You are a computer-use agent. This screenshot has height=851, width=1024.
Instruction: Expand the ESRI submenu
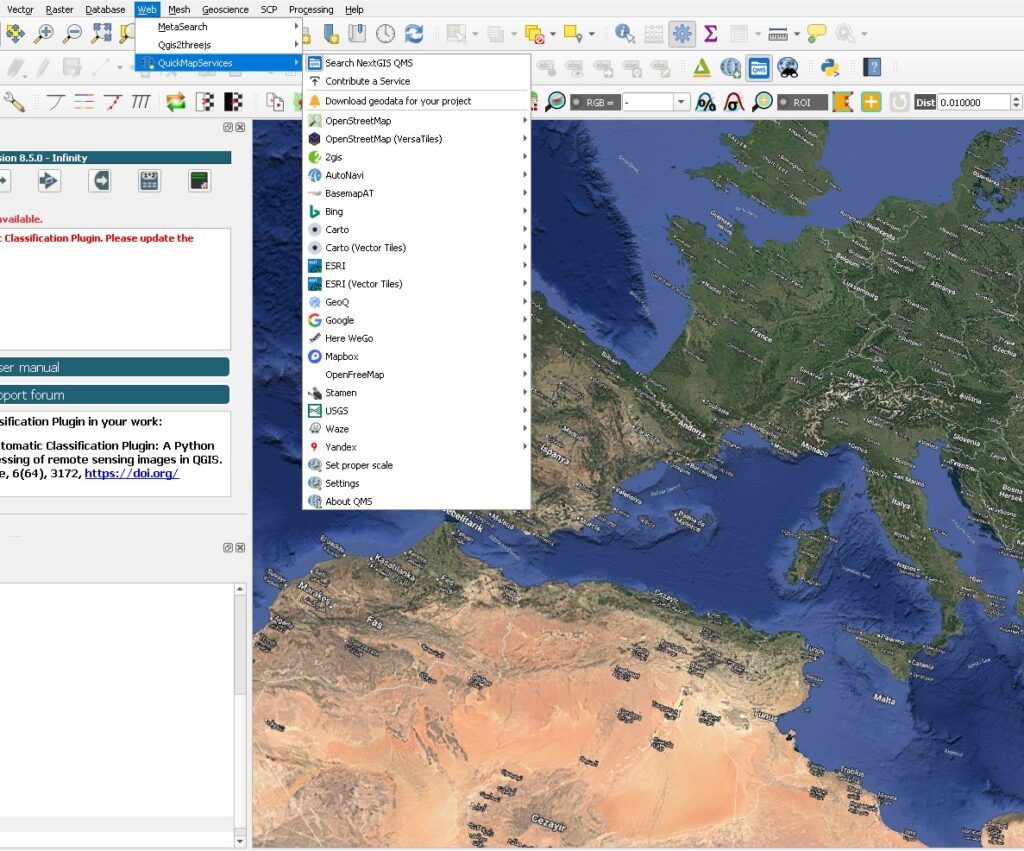pos(417,266)
